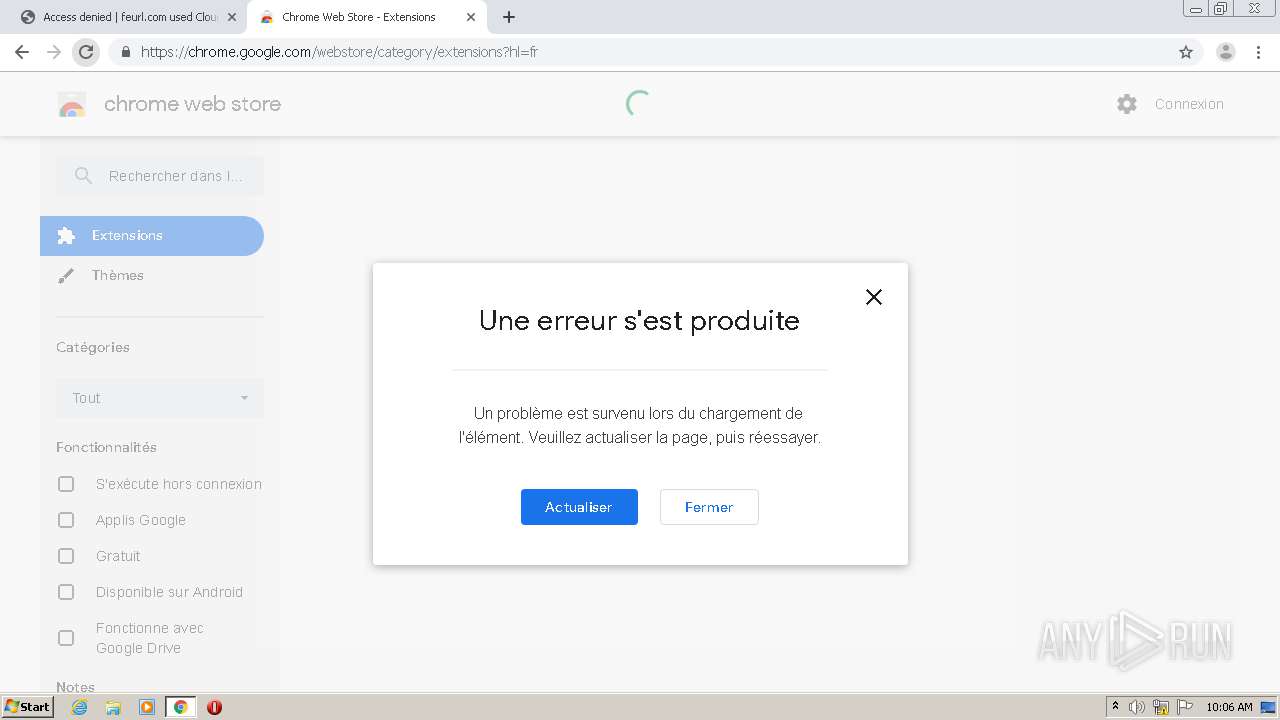
Task: Click the browser back arrow
Action: click(22, 52)
